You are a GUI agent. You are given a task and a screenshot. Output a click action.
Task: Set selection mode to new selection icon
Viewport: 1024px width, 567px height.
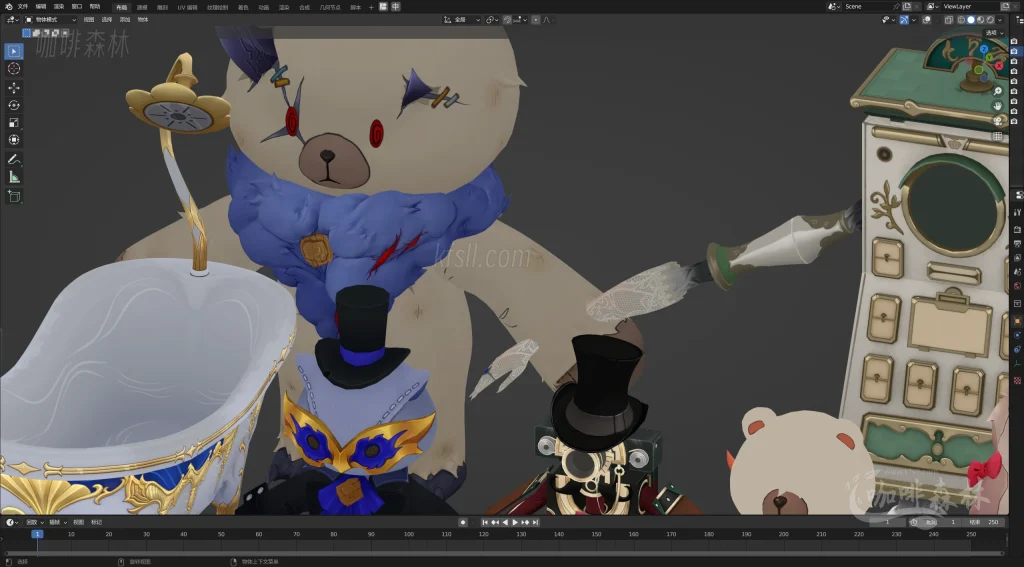point(27,33)
